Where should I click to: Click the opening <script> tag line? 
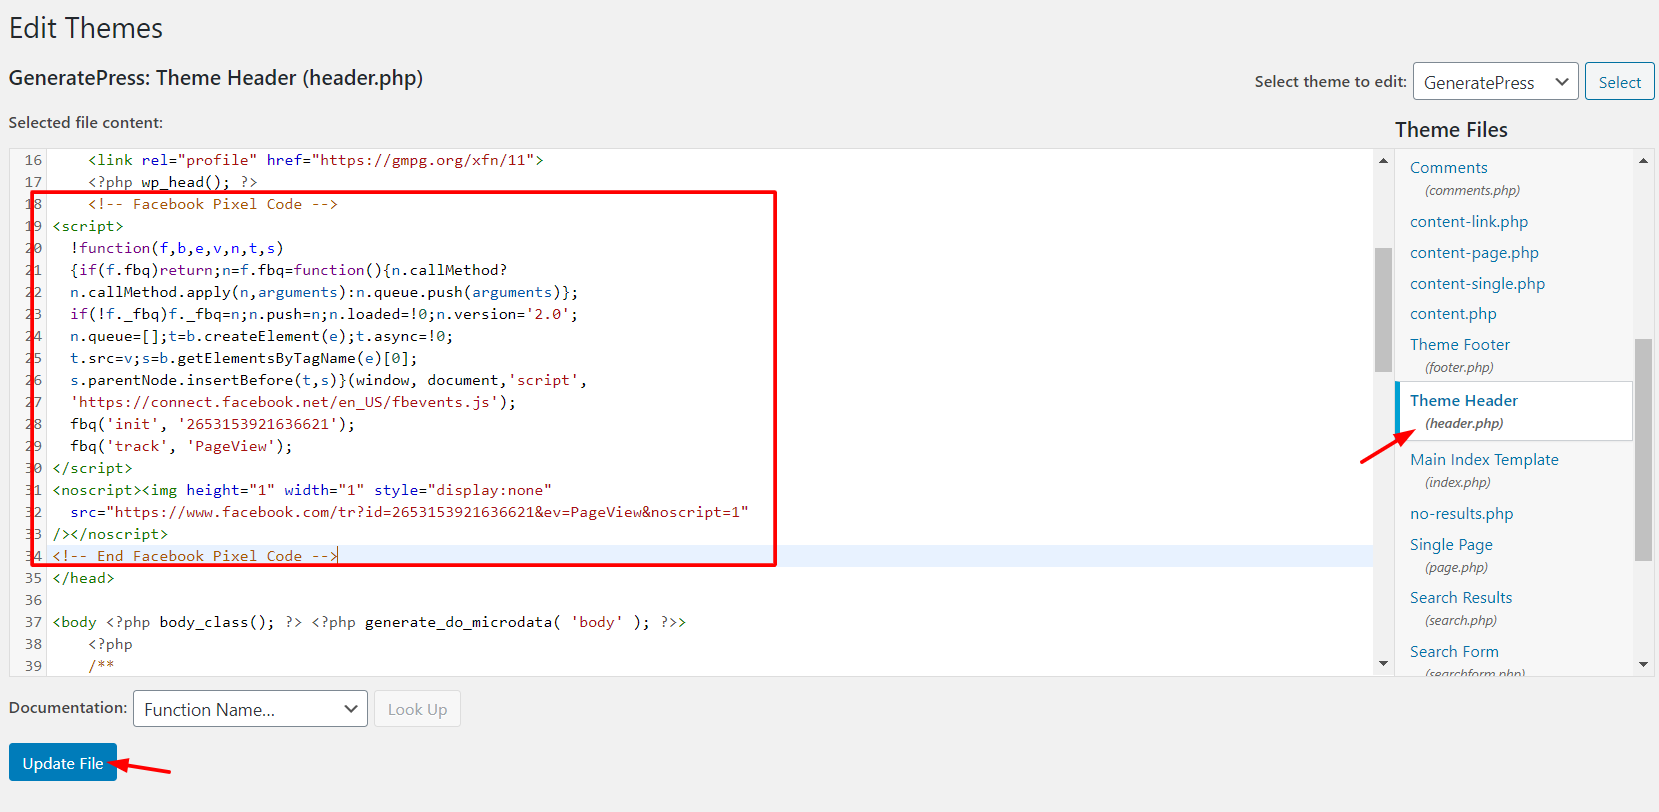[88, 226]
